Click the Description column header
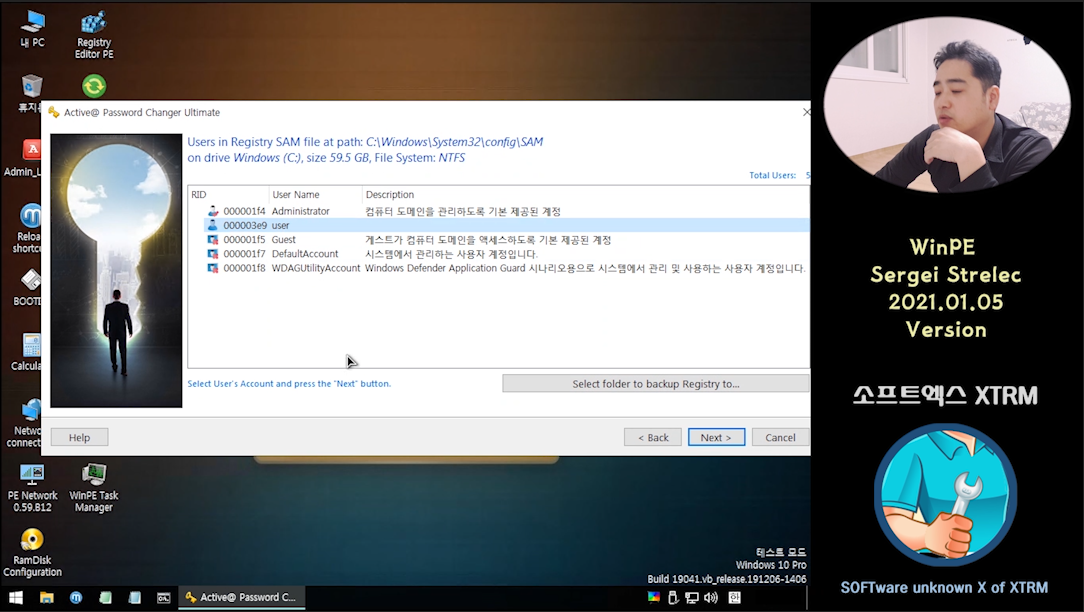 586,194
